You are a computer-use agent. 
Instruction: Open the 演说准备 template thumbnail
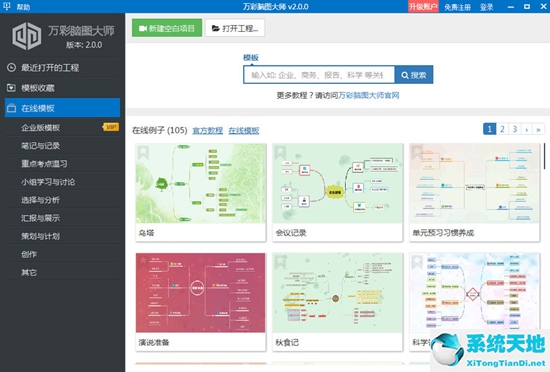click(201, 293)
